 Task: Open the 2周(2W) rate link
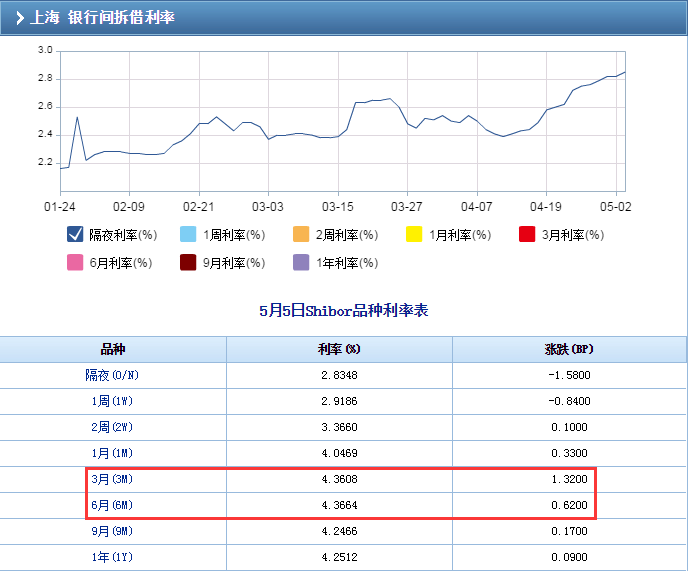112,427
